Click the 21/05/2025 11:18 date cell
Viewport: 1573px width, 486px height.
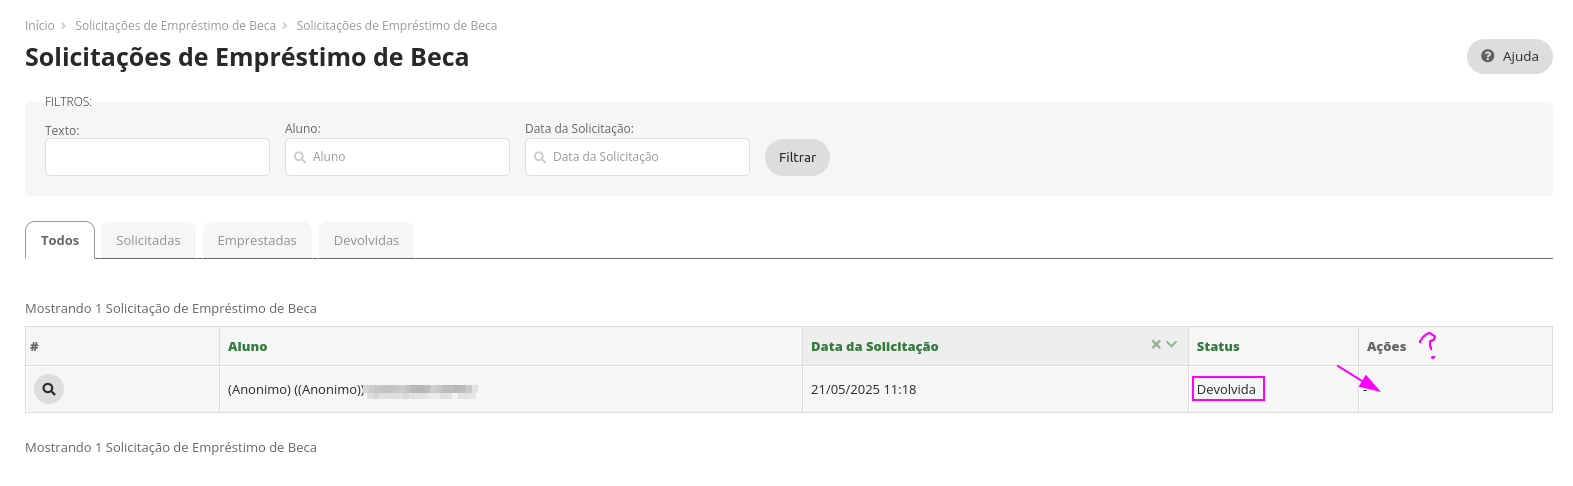click(x=863, y=389)
